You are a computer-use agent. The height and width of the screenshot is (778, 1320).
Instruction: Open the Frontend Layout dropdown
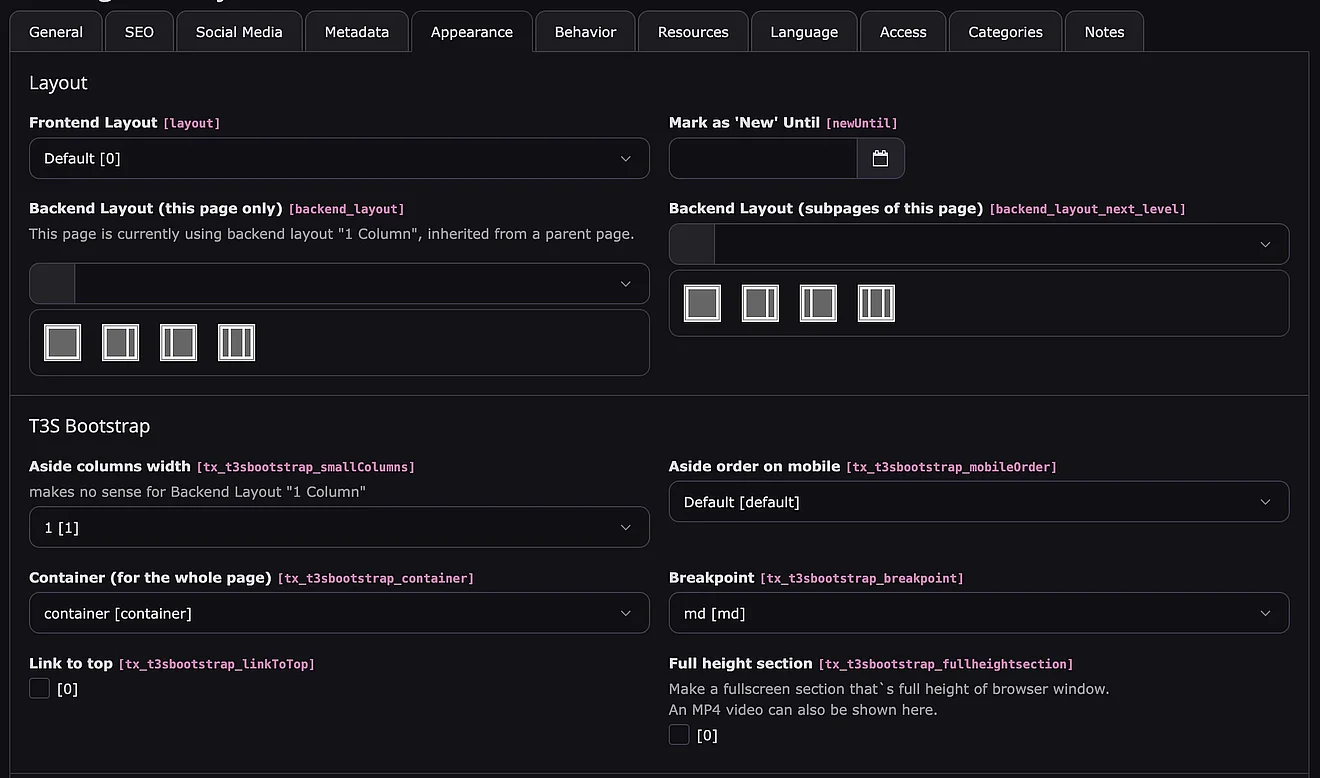click(339, 159)
